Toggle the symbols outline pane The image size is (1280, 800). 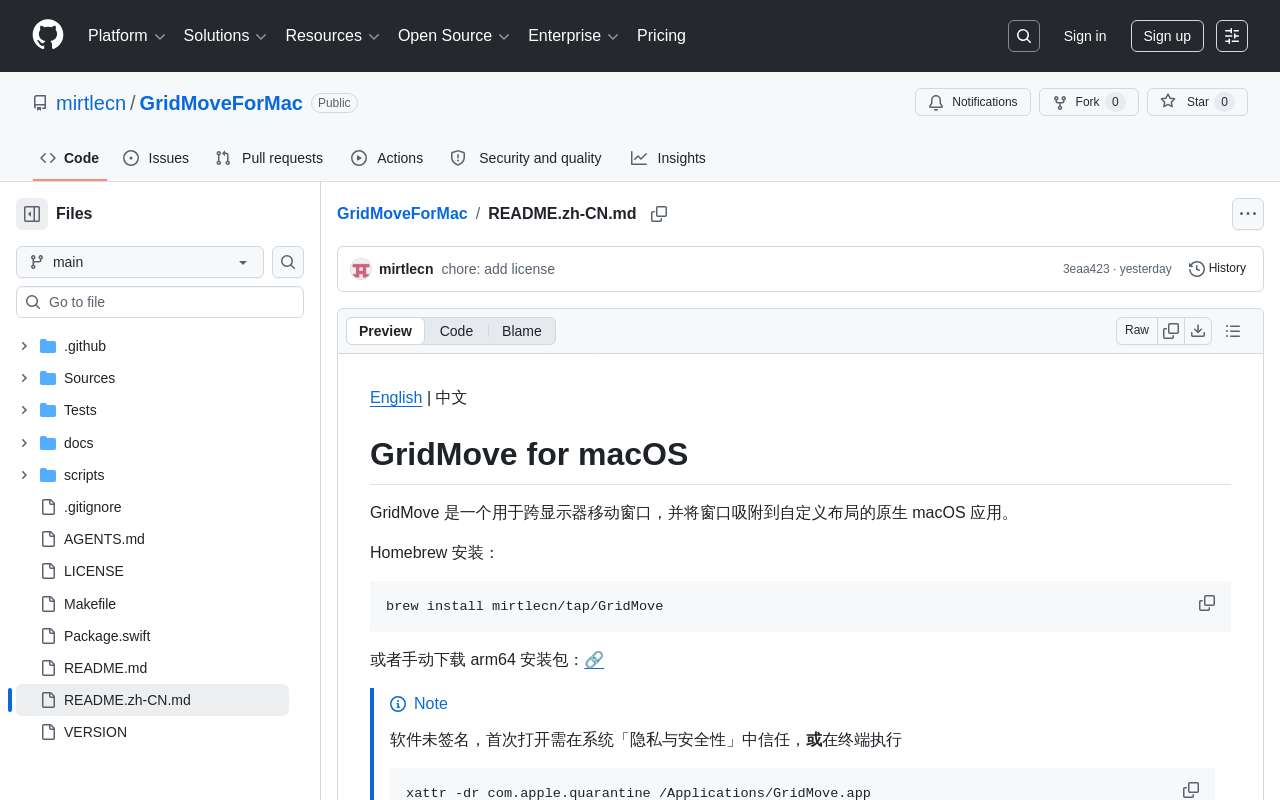click(1233, 330)
